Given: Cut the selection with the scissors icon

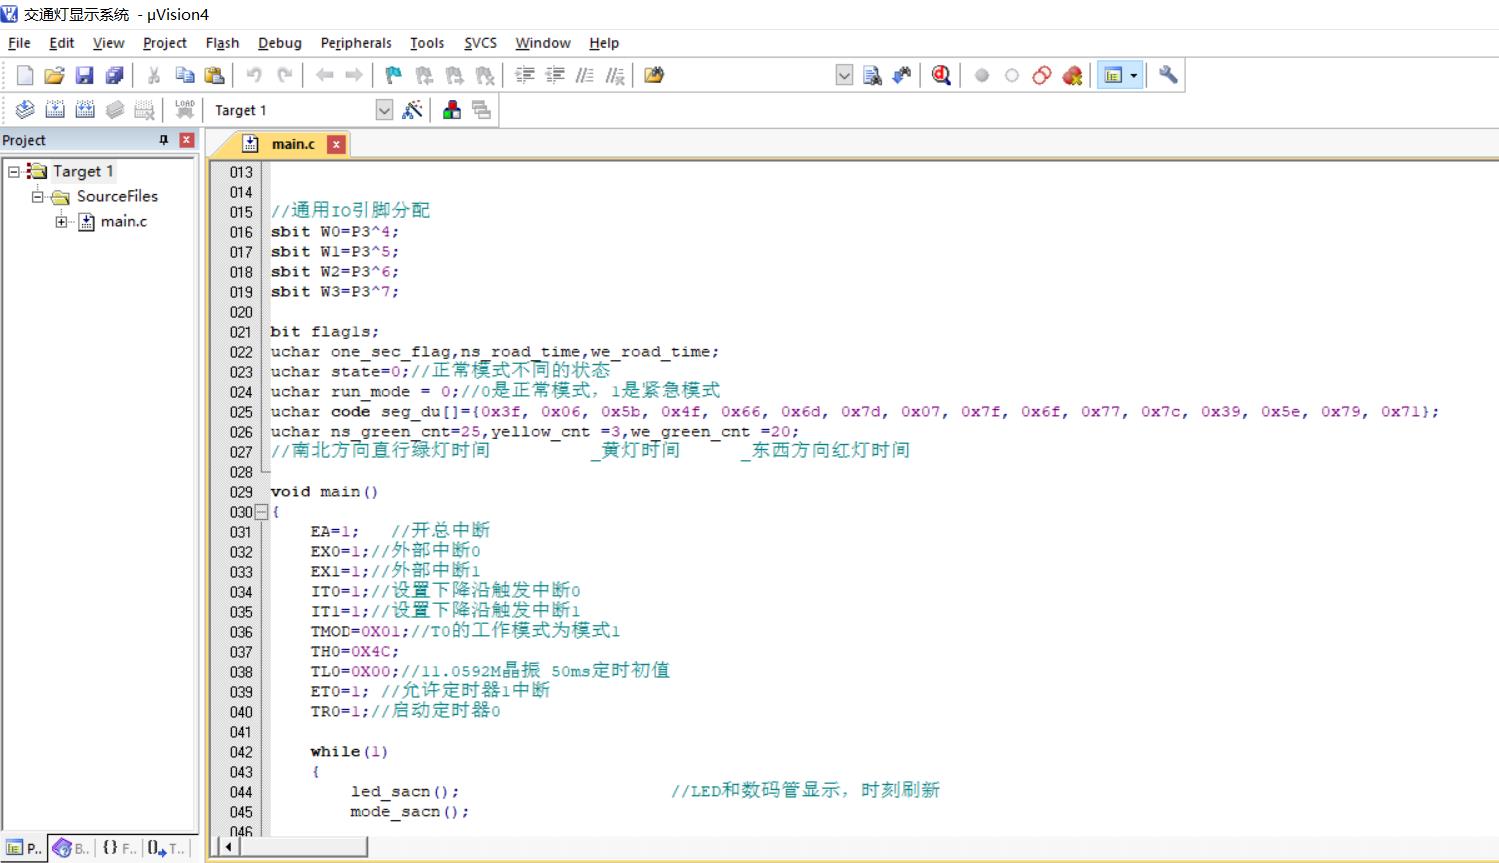Looking at the screenshot, I should click(x=154, y=75).
